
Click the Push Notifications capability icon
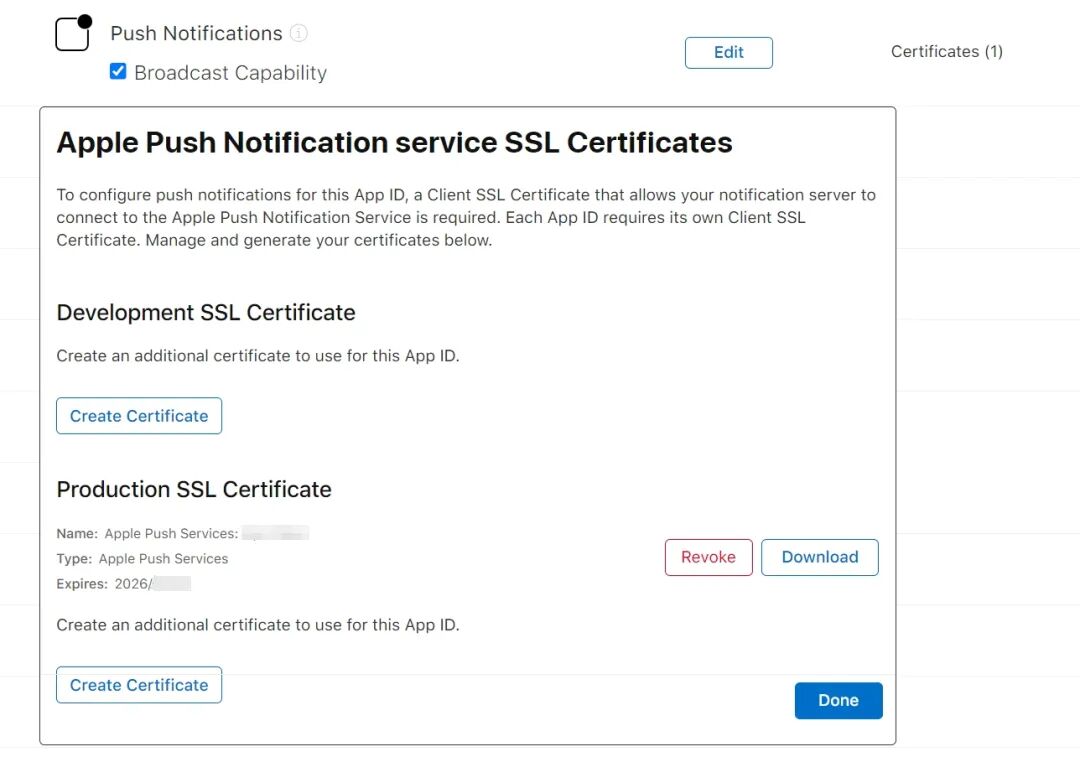click(73, 32)
